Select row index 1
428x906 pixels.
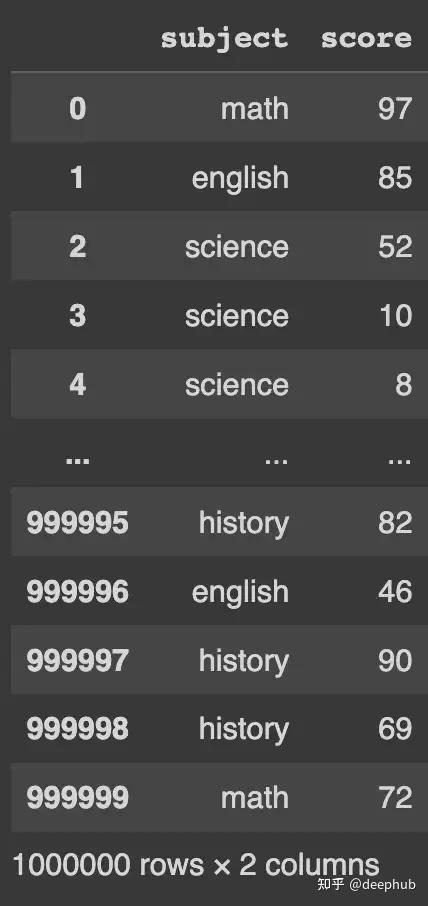[x=77, y=177]
